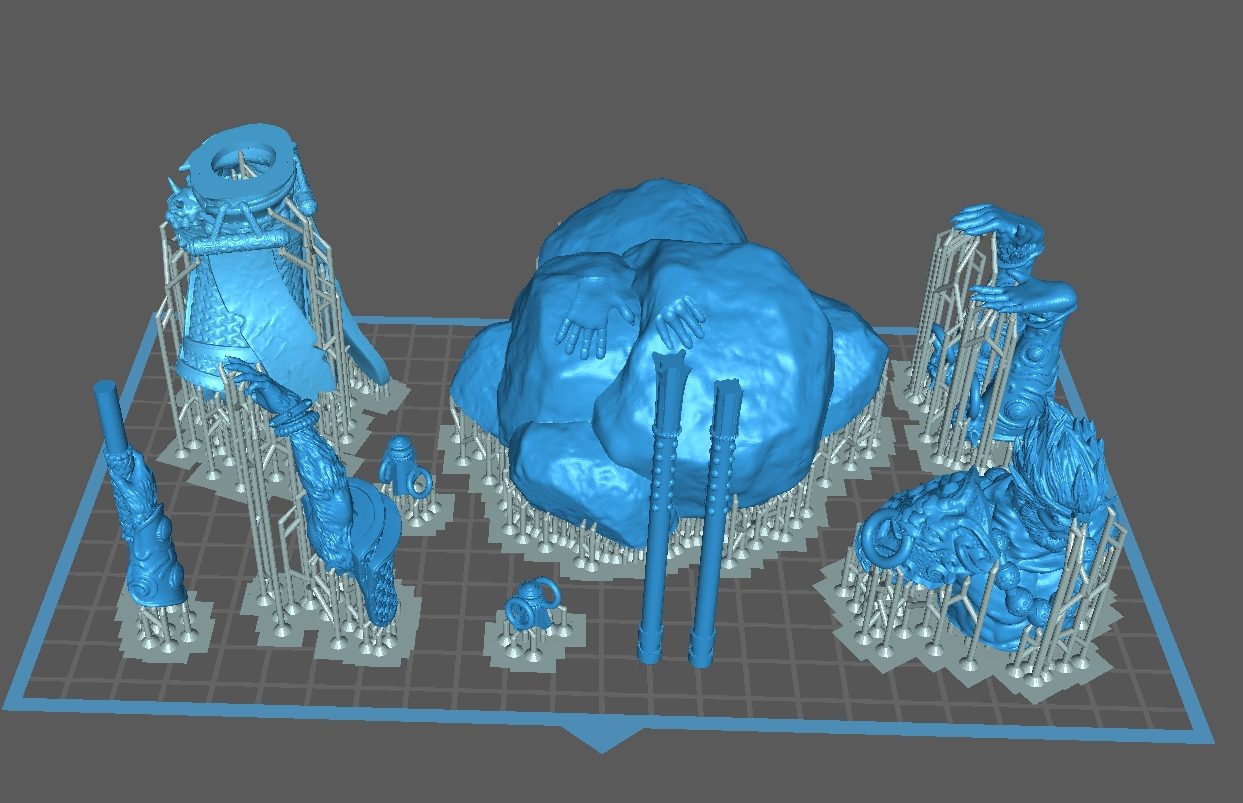Select the right staff of the two upright poles
This screenshot has width=1243, height=803.
(x=717, y=522)
